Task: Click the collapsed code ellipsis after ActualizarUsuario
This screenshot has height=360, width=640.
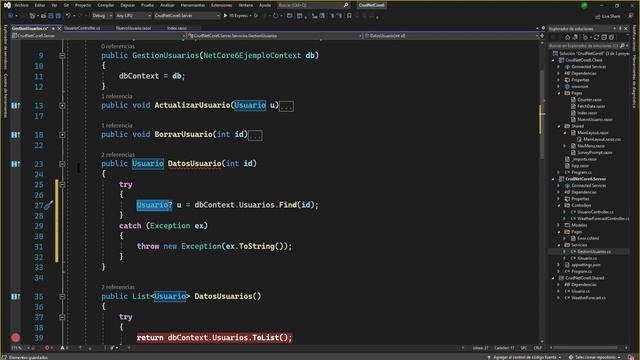Action: coord(286,106)
